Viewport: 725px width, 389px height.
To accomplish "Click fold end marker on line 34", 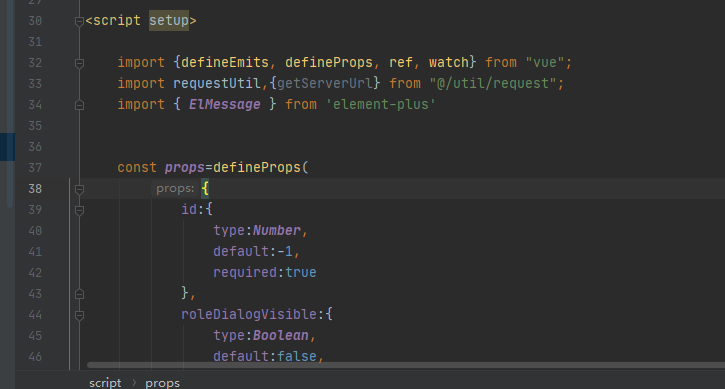I will point(80,105).
